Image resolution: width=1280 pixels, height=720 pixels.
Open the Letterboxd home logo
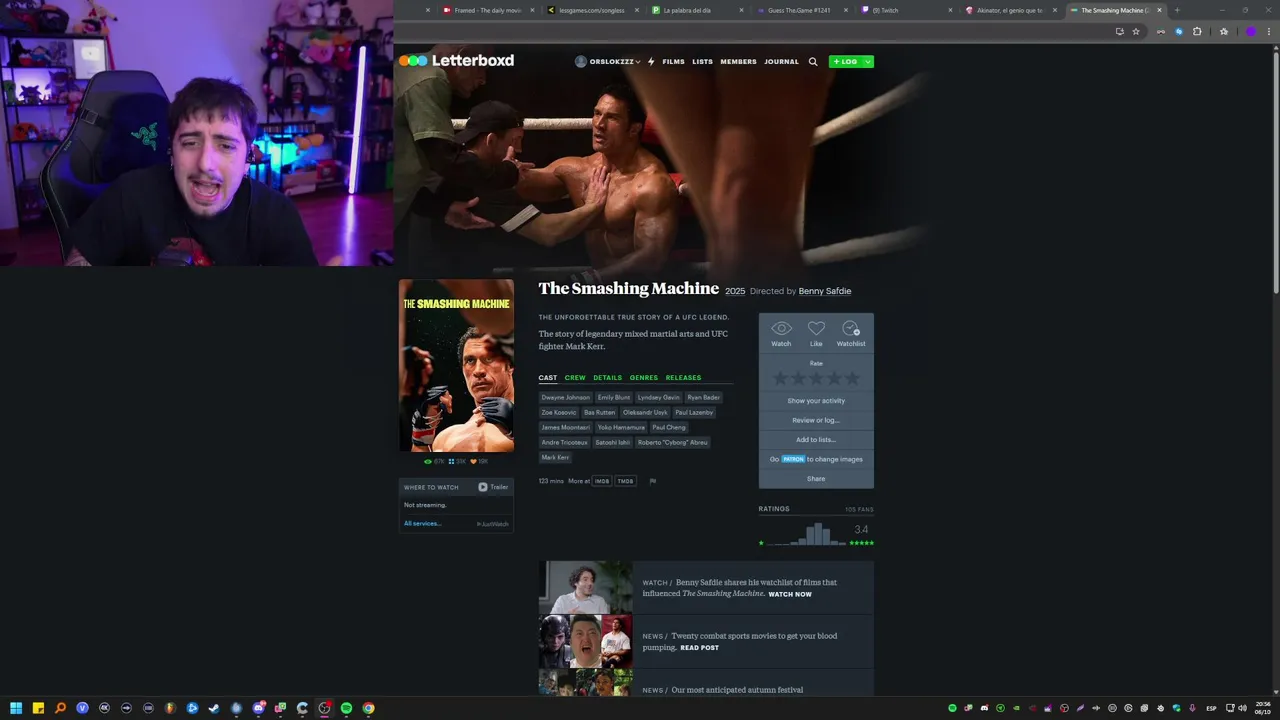(x=456, y=61)
